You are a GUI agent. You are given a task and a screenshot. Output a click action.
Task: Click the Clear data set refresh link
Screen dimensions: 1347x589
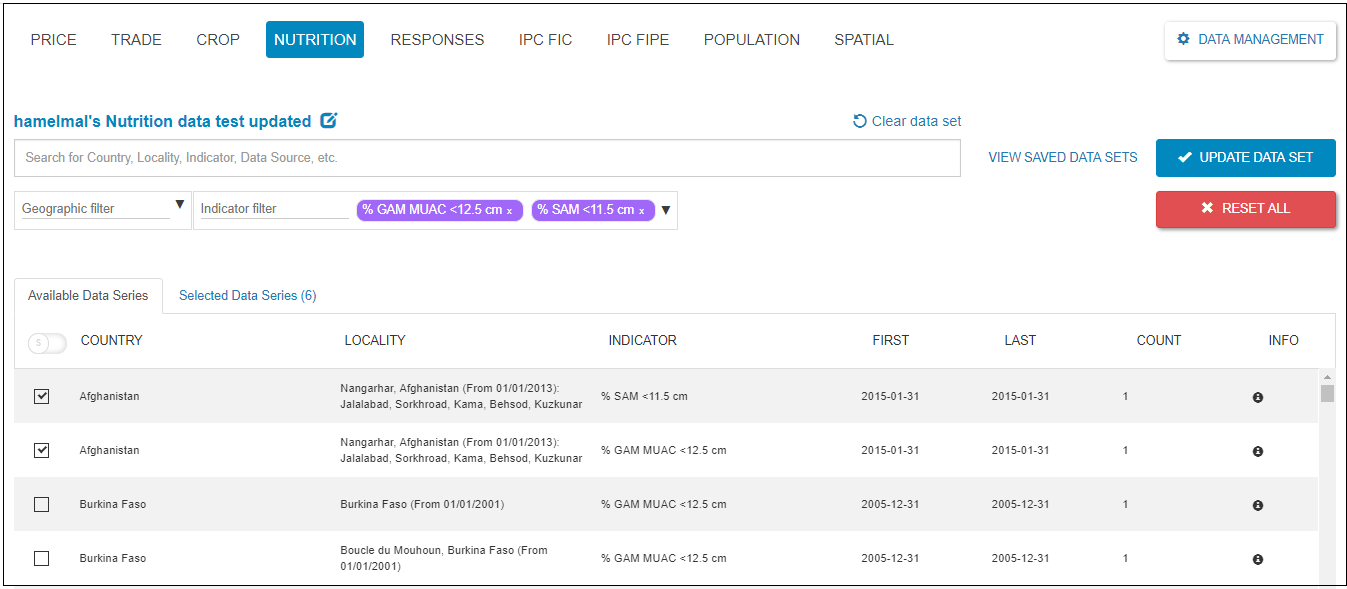point(907,121)
